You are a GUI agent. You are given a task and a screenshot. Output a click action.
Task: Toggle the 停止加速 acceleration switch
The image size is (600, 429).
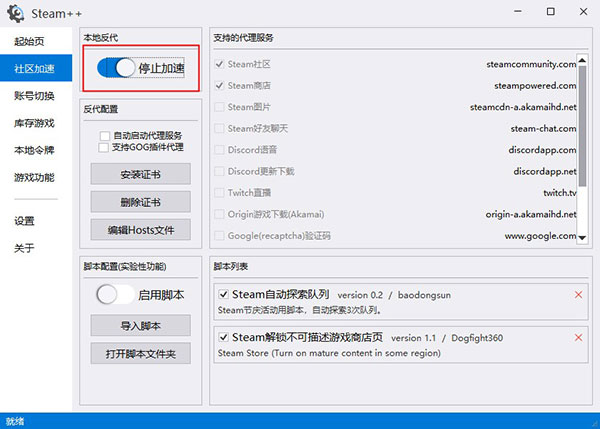(x=116, y=68)
